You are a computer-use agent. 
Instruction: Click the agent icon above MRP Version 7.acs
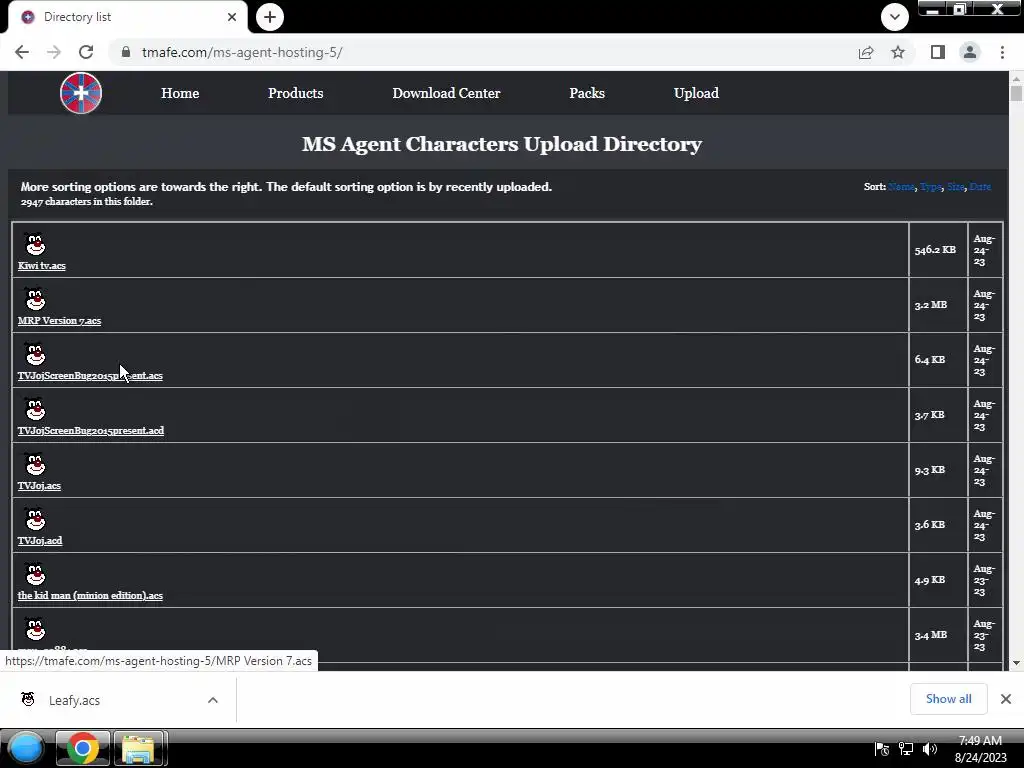tap(35, 298)
